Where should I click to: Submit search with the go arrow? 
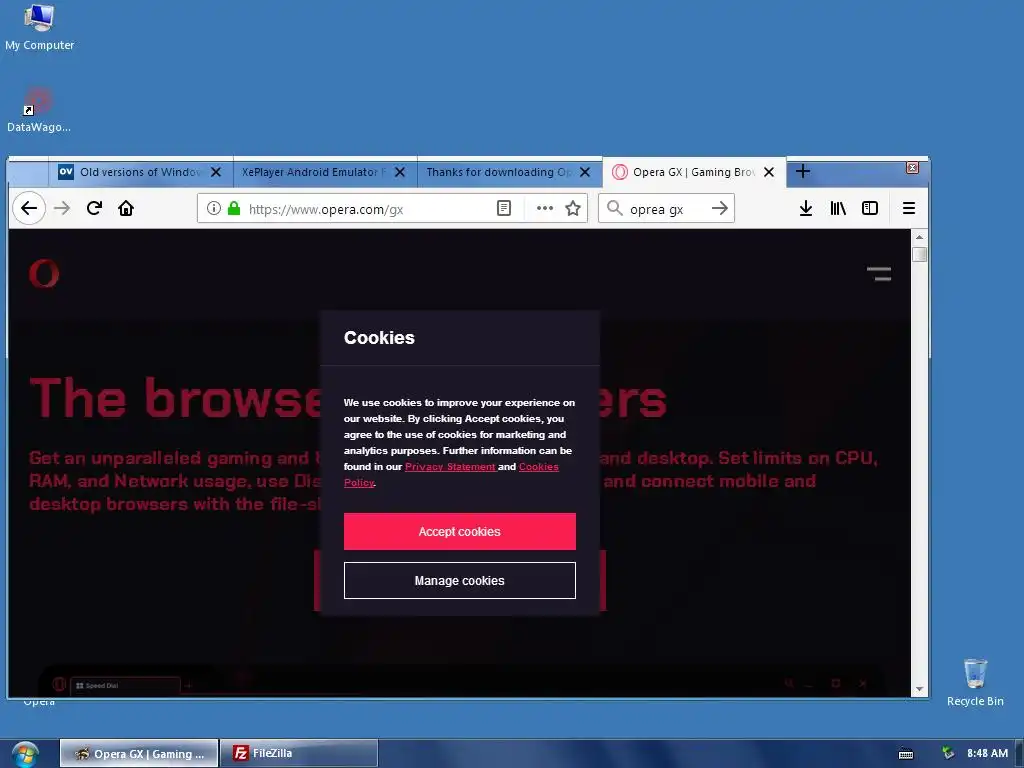(x=720, y=208)
